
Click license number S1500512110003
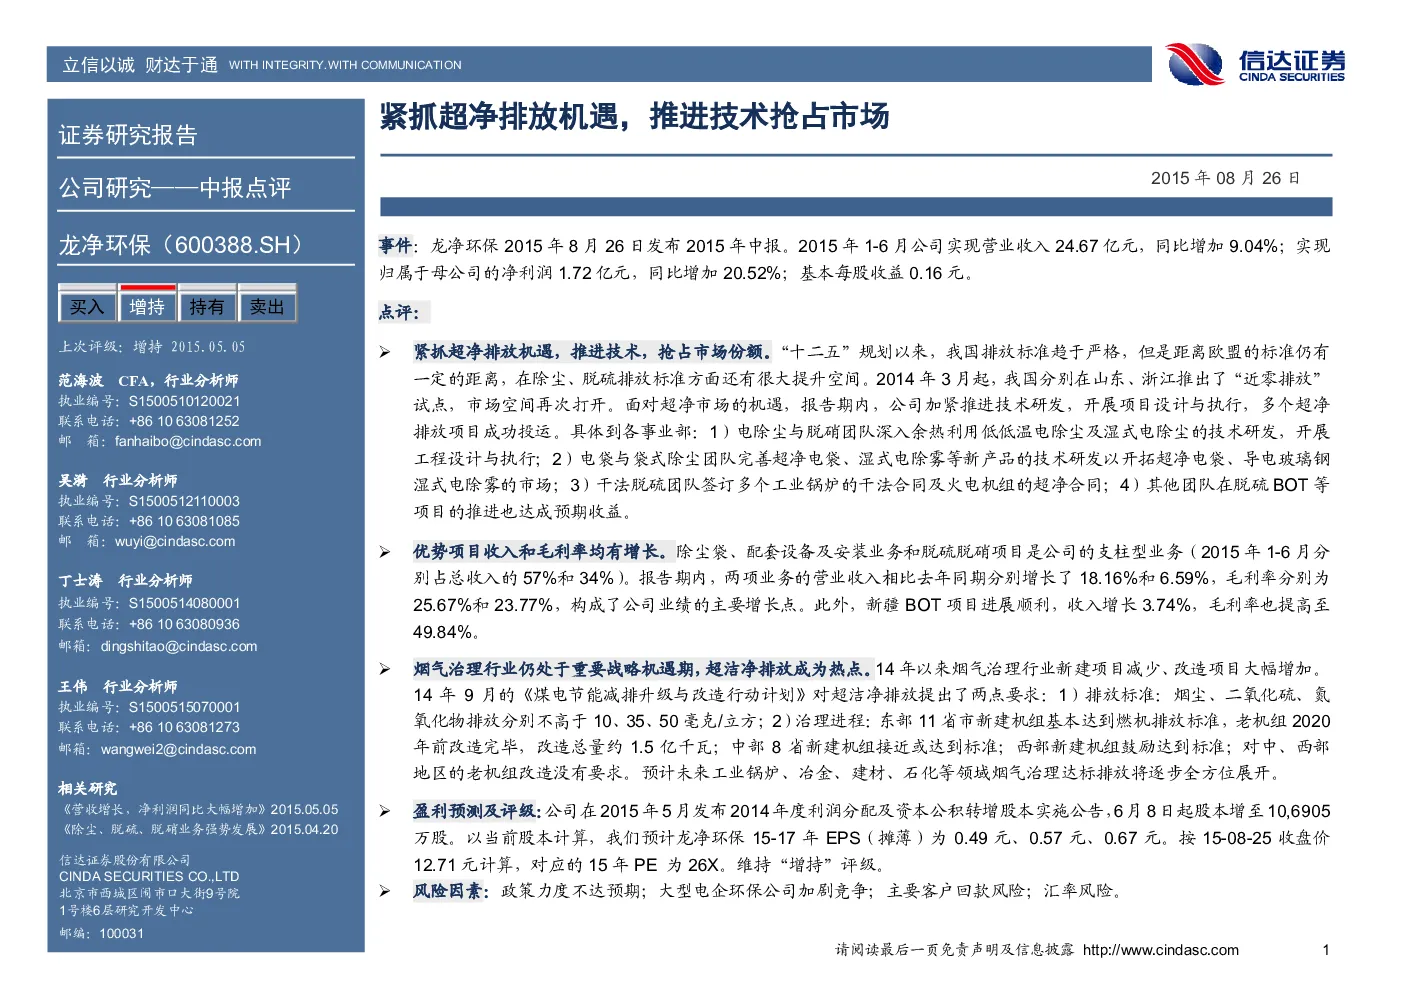click(x=184, y=501)
